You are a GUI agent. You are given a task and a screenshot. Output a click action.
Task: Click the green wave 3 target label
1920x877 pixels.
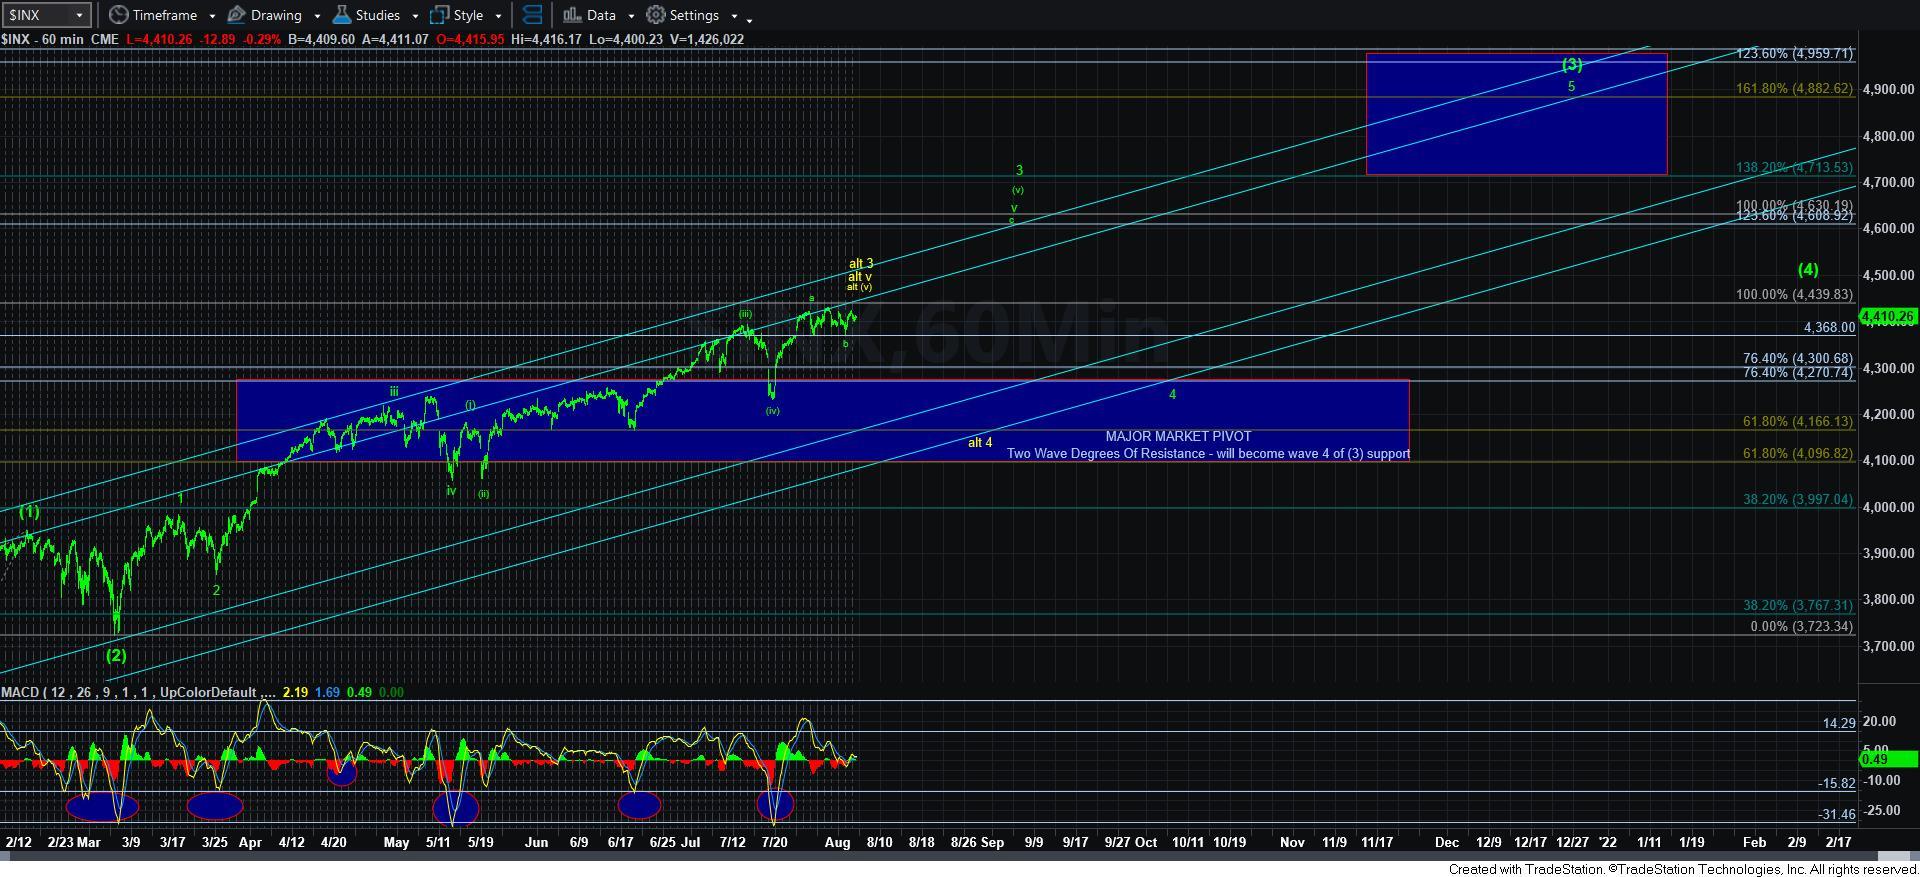(1019, 171)
